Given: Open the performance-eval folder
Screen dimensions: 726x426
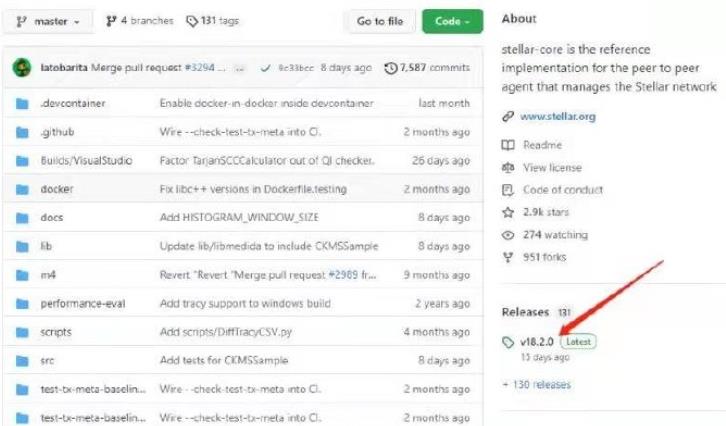Looking at the screenshot, I should click(x=83, y=304).
